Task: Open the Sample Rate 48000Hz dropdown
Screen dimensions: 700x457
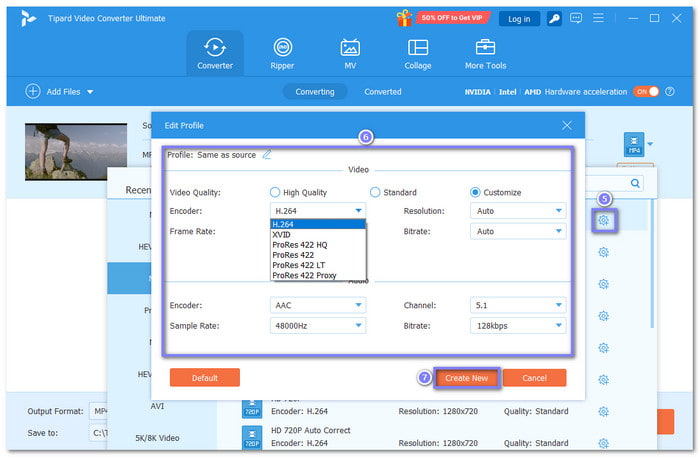Action: click(318, 326)
